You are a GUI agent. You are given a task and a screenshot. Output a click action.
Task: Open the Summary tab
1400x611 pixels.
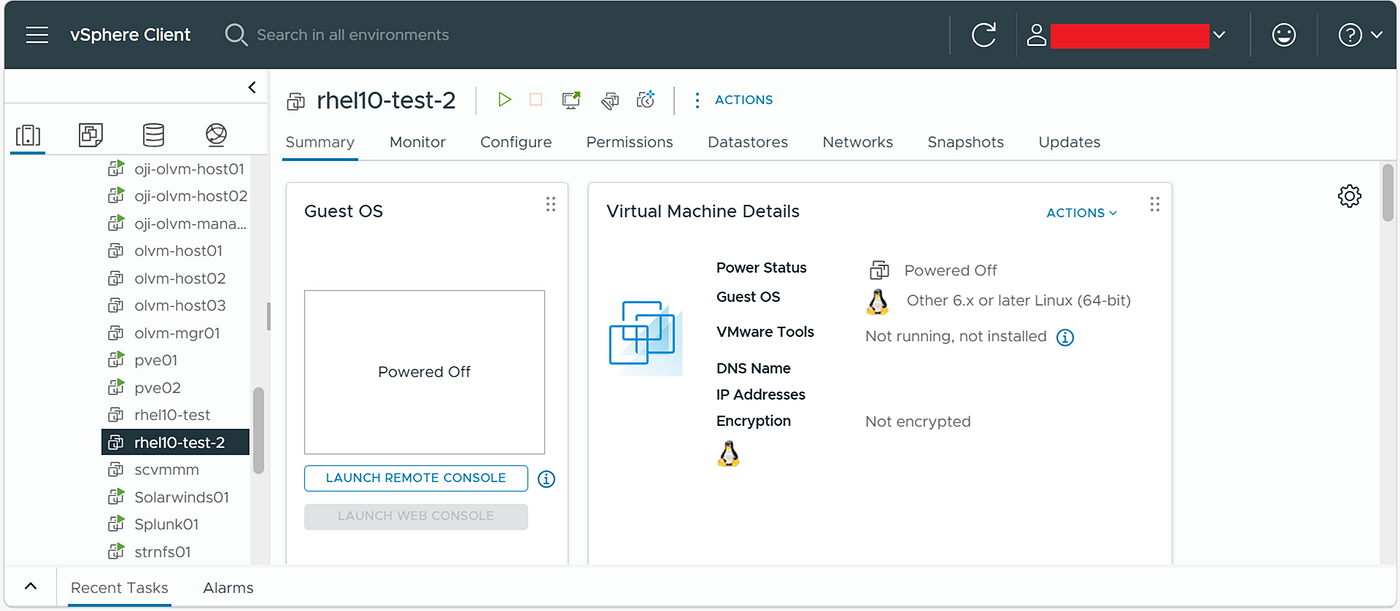click(x=320, y=142)
